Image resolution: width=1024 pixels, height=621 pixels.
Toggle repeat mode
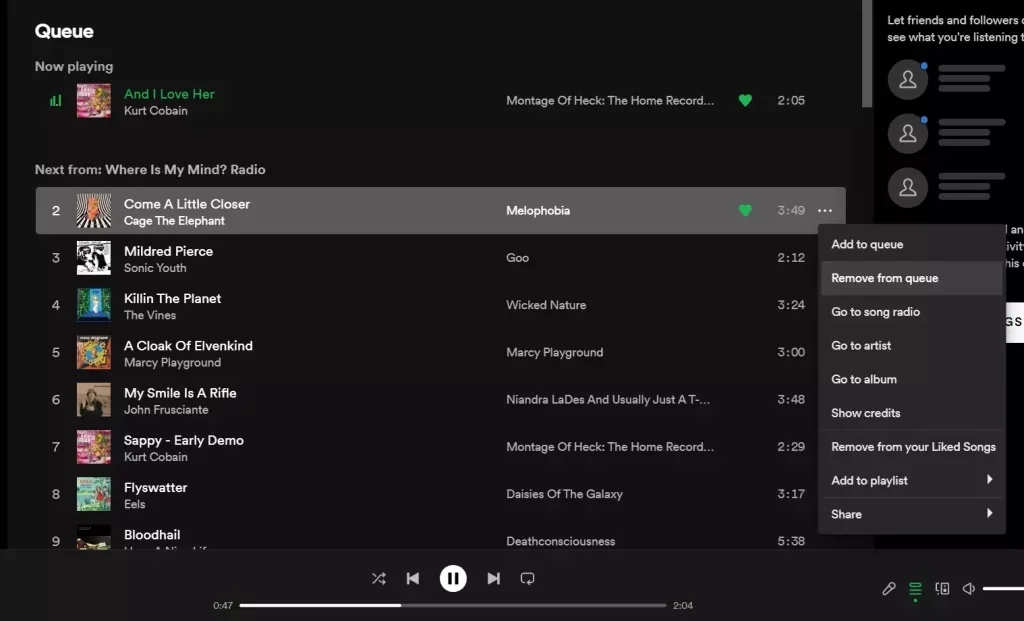tap(528, 579)
